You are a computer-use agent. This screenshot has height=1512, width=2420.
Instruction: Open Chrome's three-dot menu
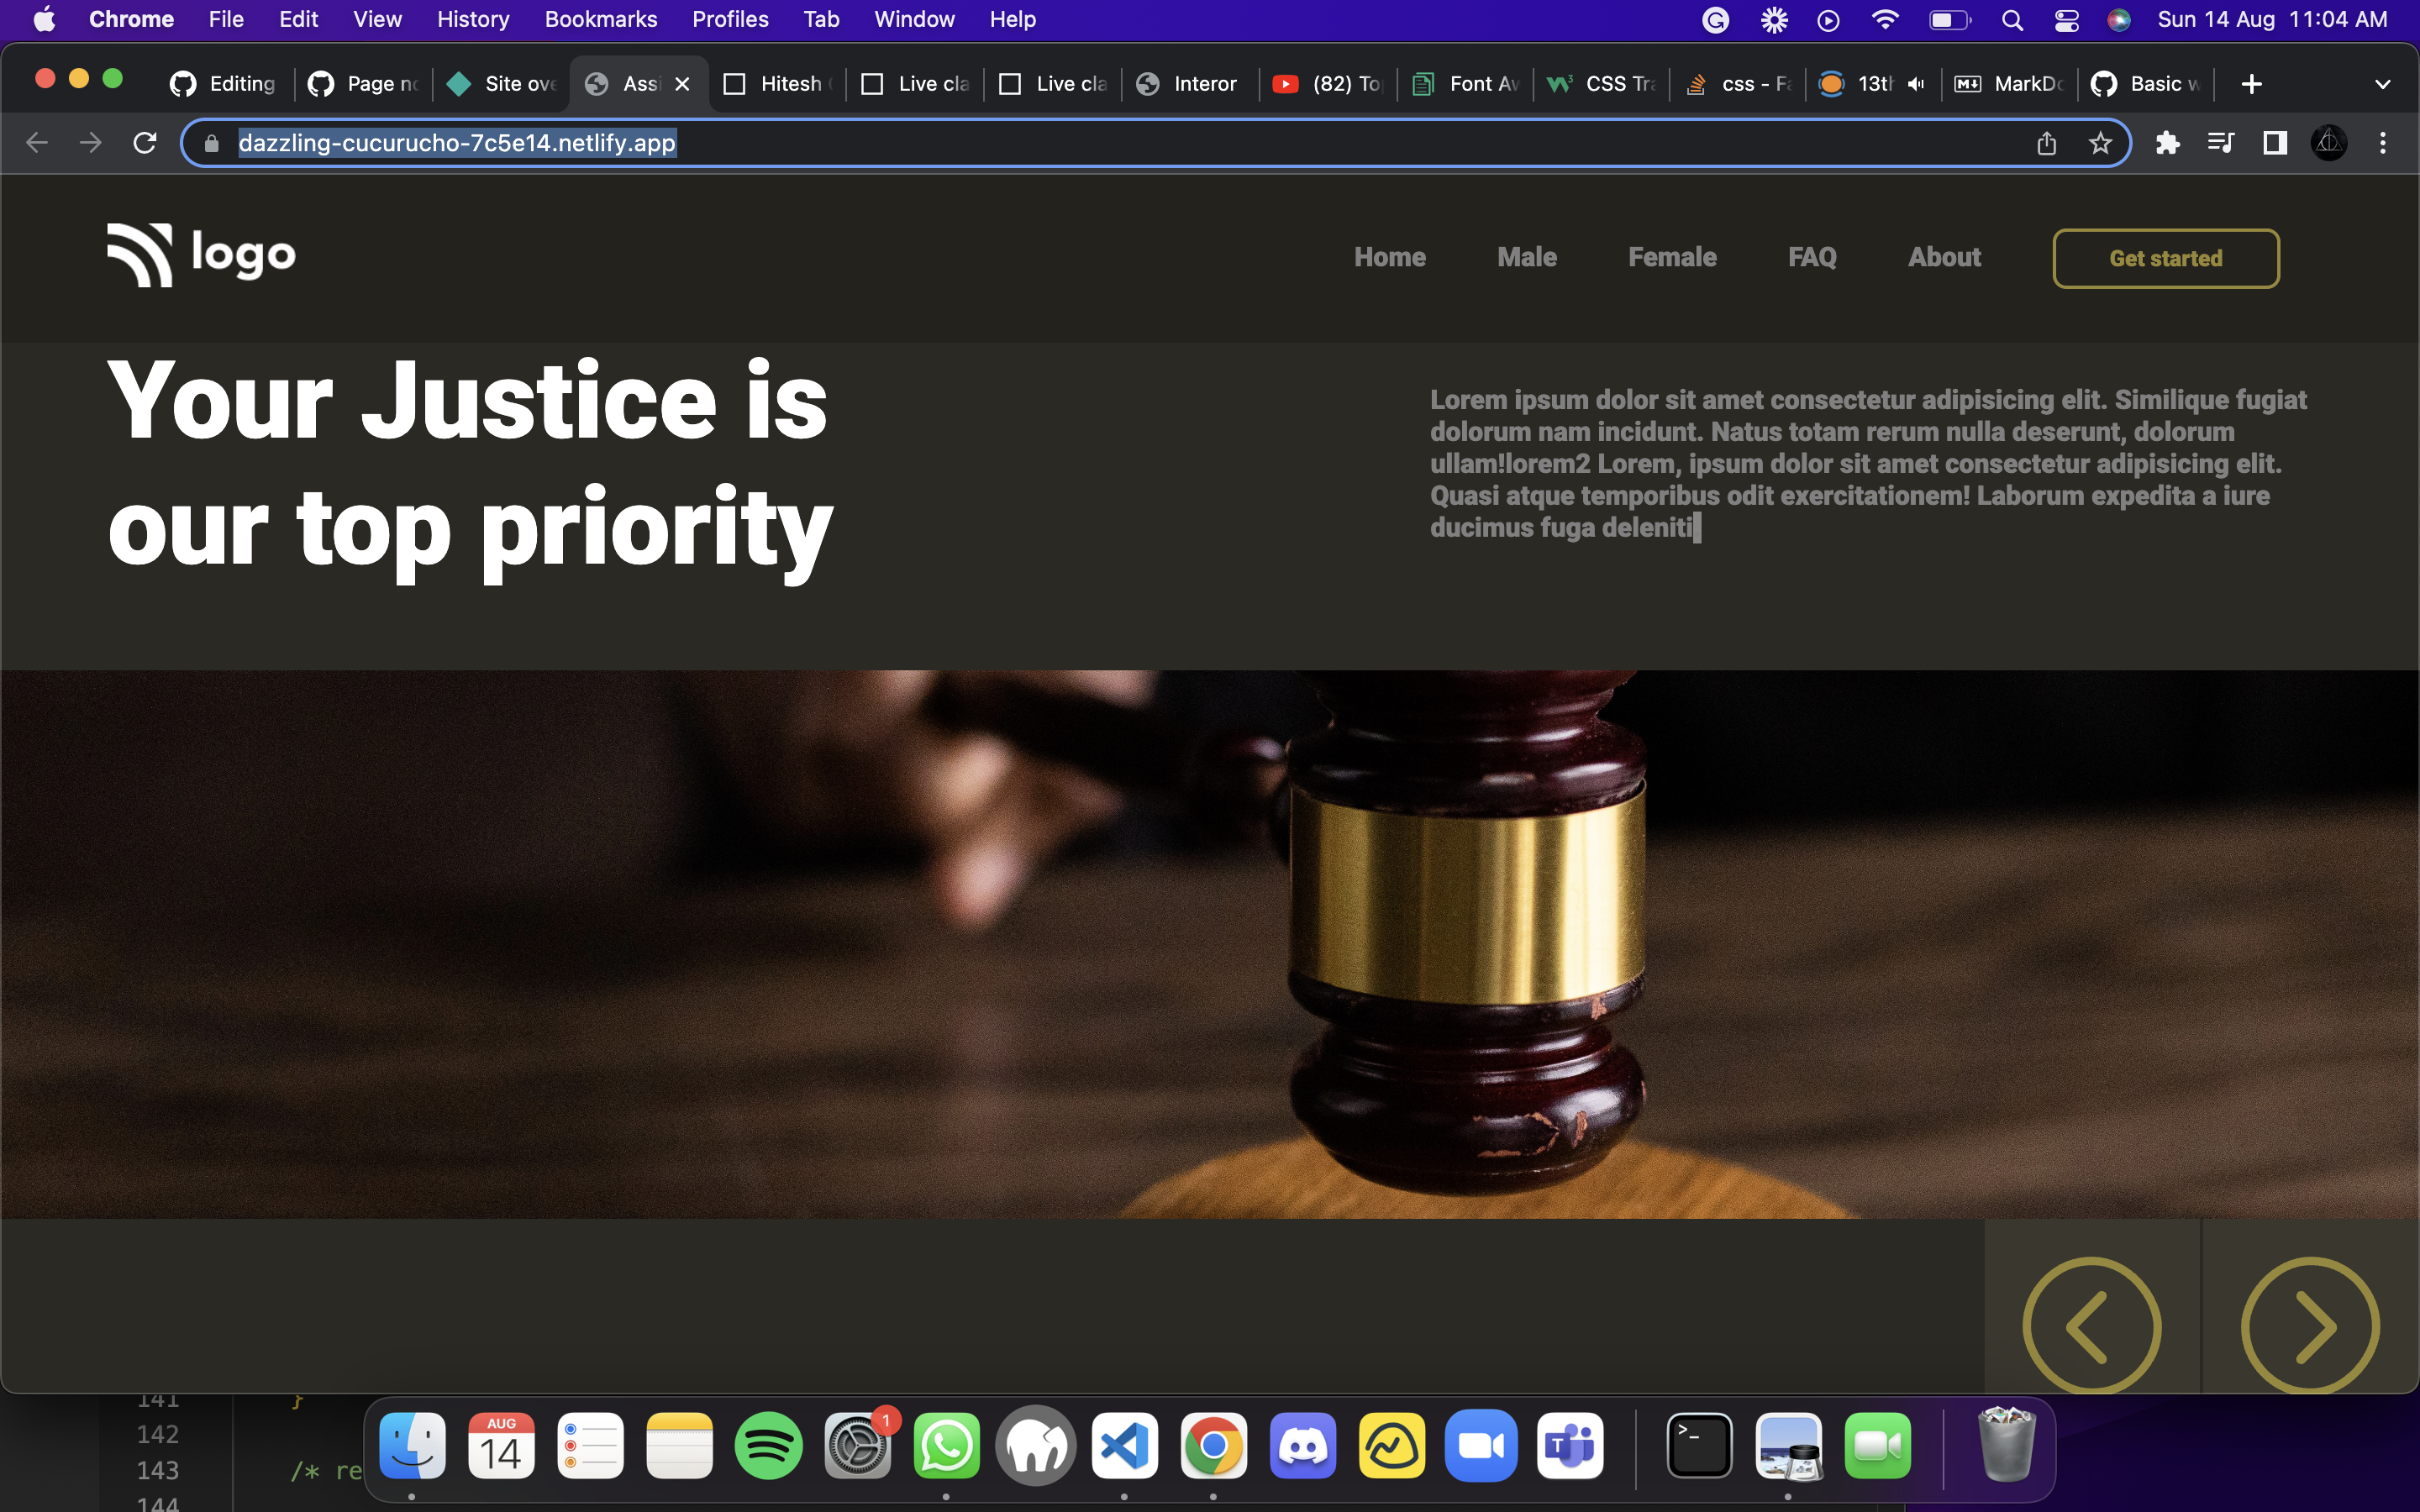[x=2383, y=143]
